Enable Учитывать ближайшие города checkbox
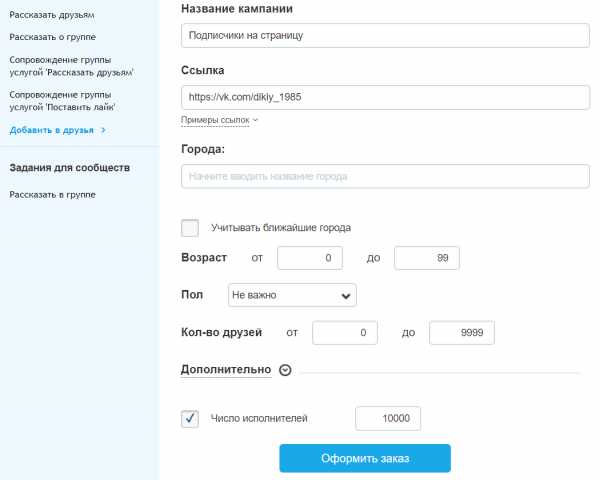 point(190,228)
